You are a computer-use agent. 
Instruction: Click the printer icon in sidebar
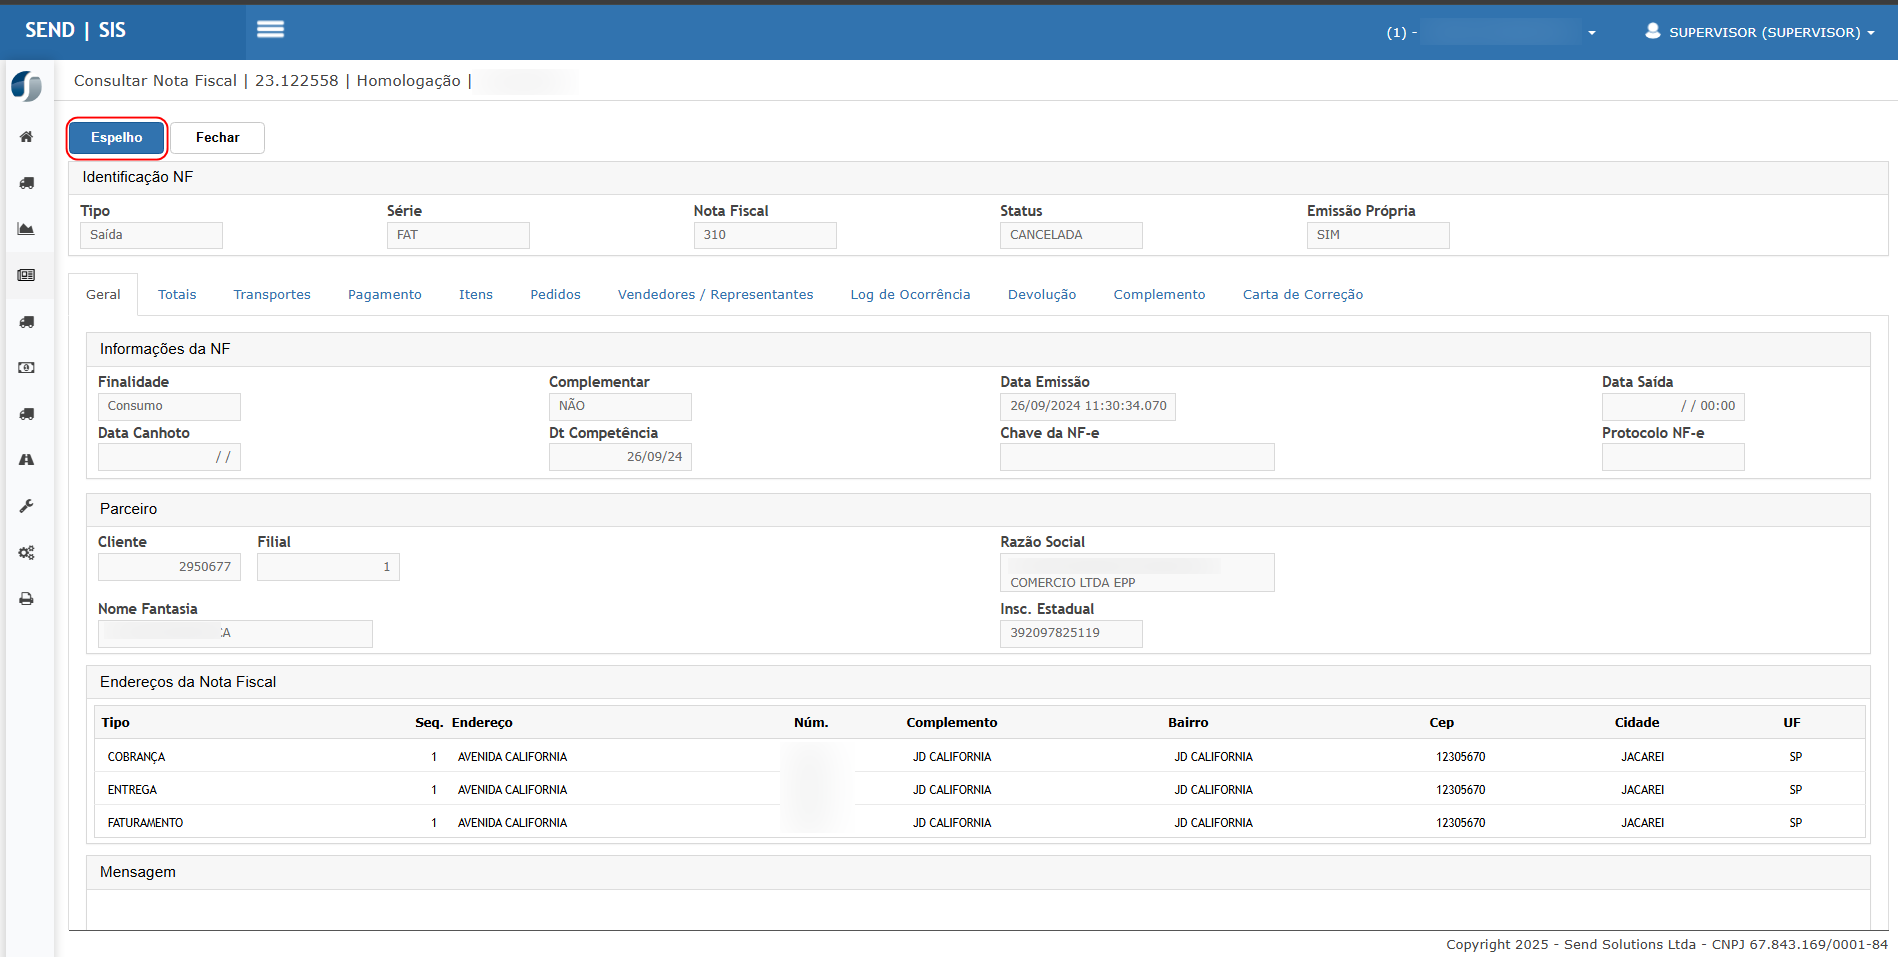click(x=27, y=599)
